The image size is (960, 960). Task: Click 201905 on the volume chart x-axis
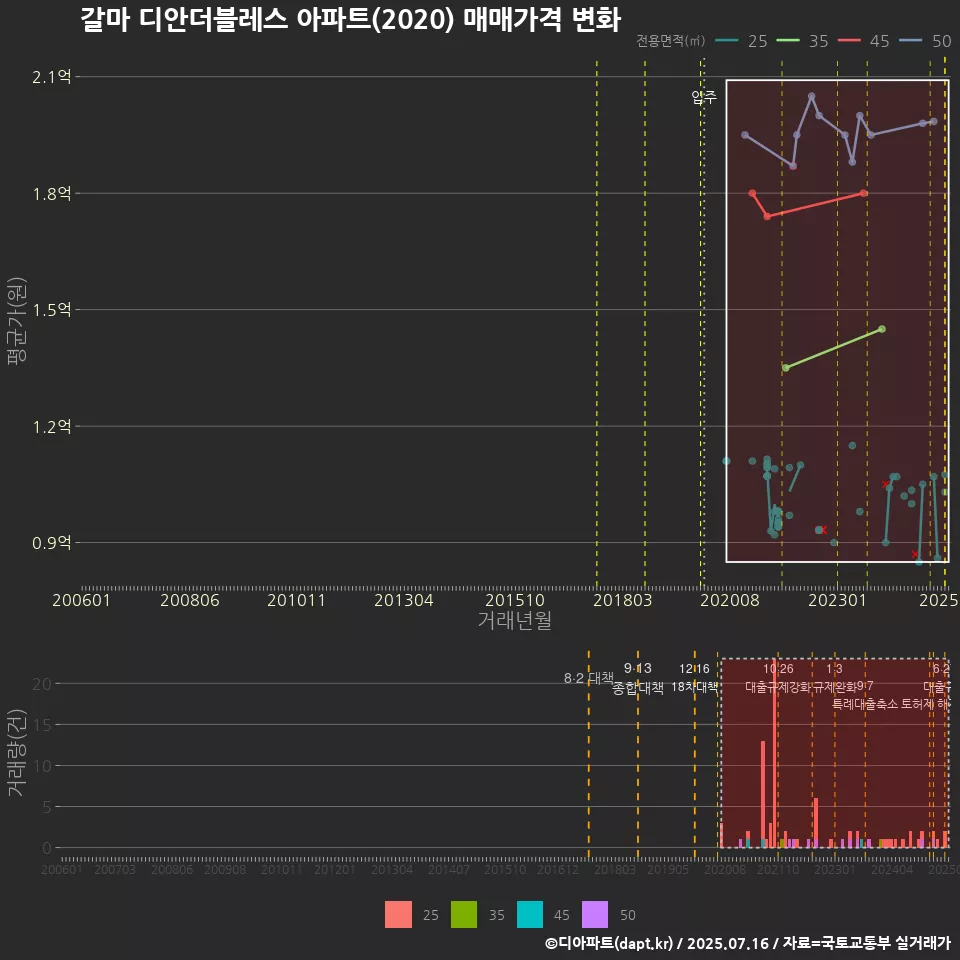668,869
